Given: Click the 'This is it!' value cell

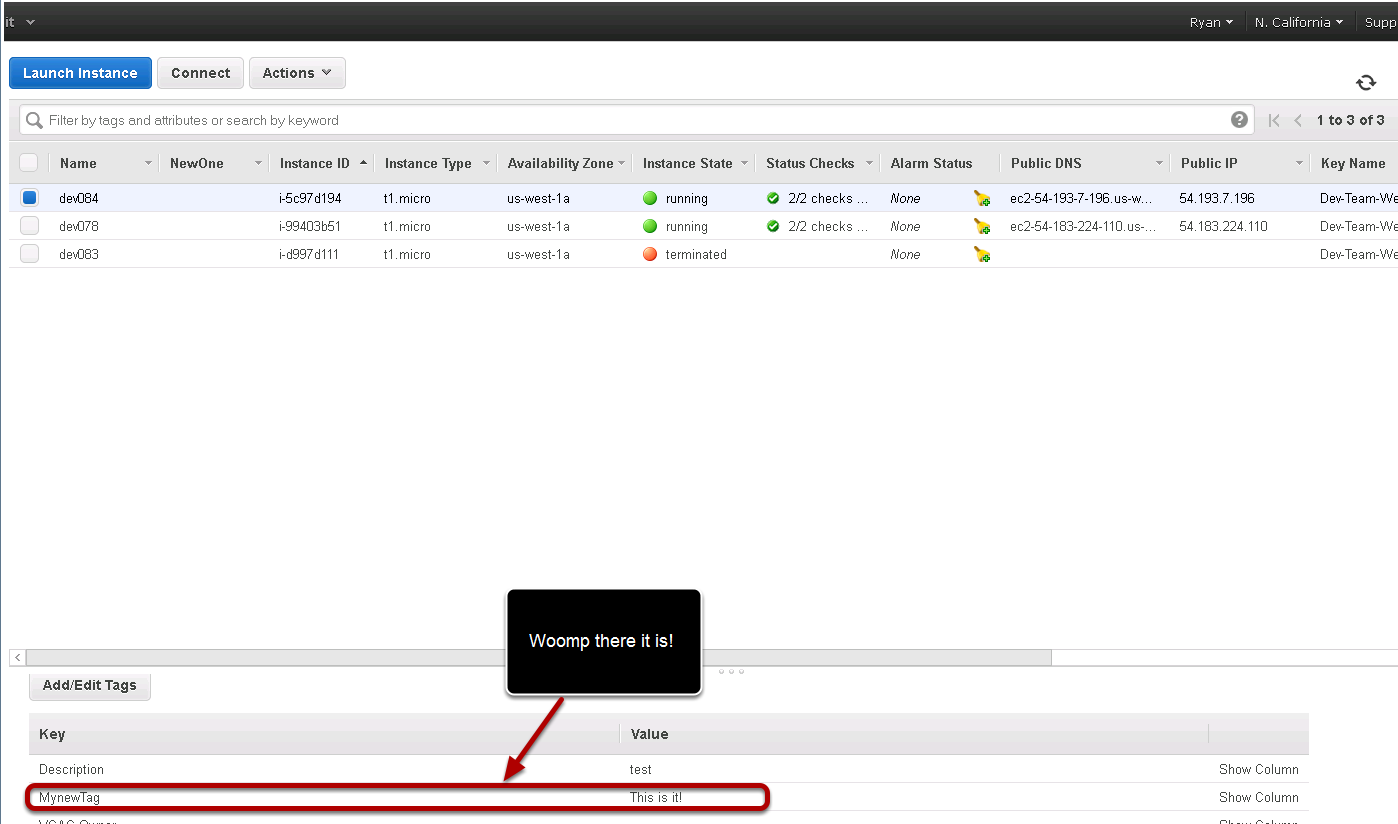Looking at the screenshot, I should pos(656,797).
